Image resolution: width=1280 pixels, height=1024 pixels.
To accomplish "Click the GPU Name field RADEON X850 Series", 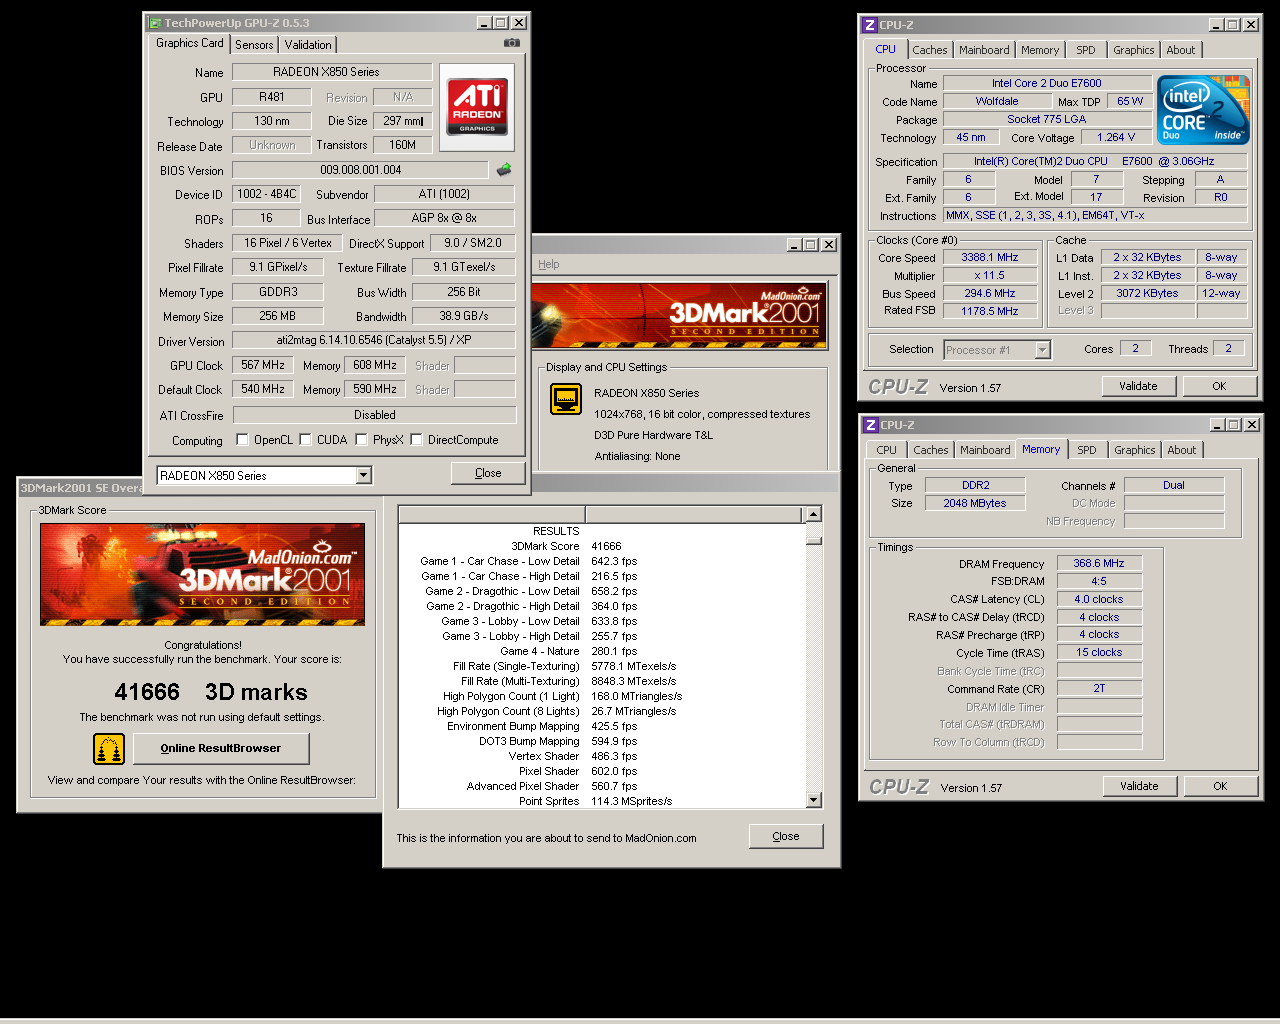I will [x=332, y=72].
